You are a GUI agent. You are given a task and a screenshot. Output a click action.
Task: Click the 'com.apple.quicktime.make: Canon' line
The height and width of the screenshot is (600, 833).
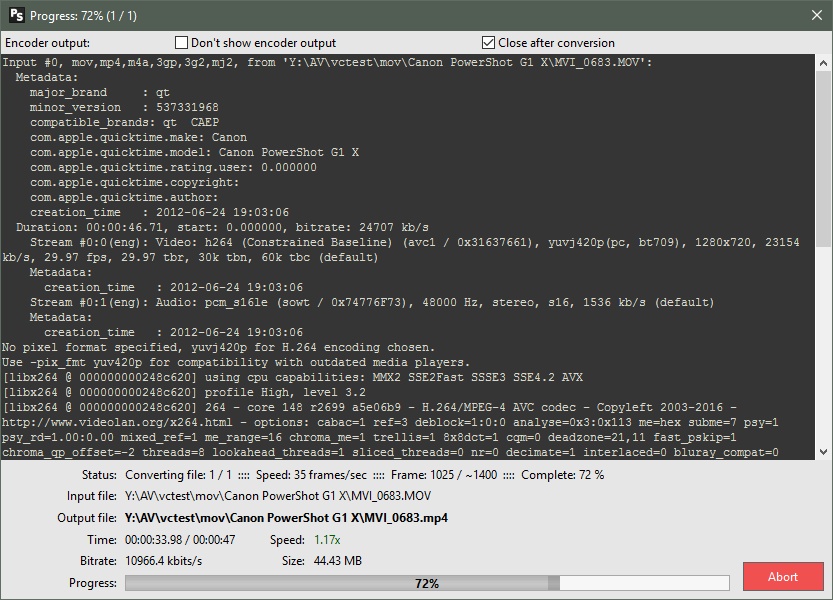(138, 137)
